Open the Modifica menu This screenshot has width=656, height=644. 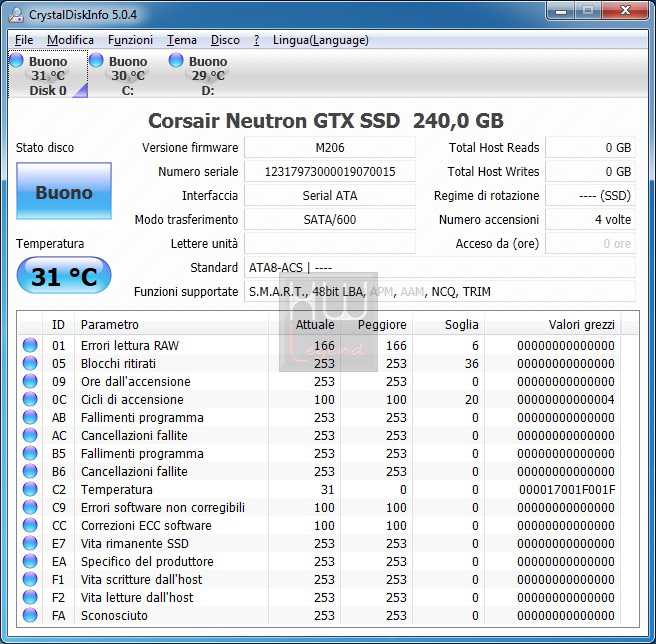pos(70,40)
